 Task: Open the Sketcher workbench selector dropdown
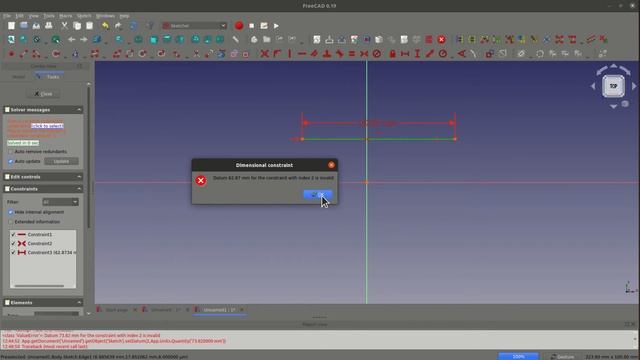tap(195, 26)
